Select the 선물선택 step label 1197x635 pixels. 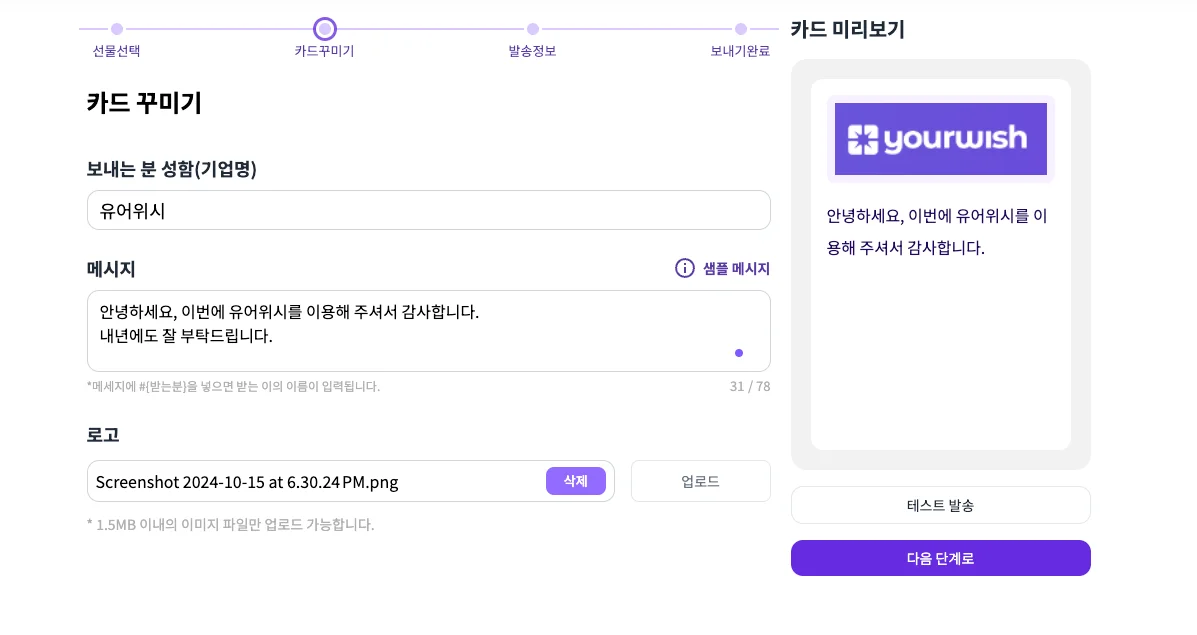115,51
